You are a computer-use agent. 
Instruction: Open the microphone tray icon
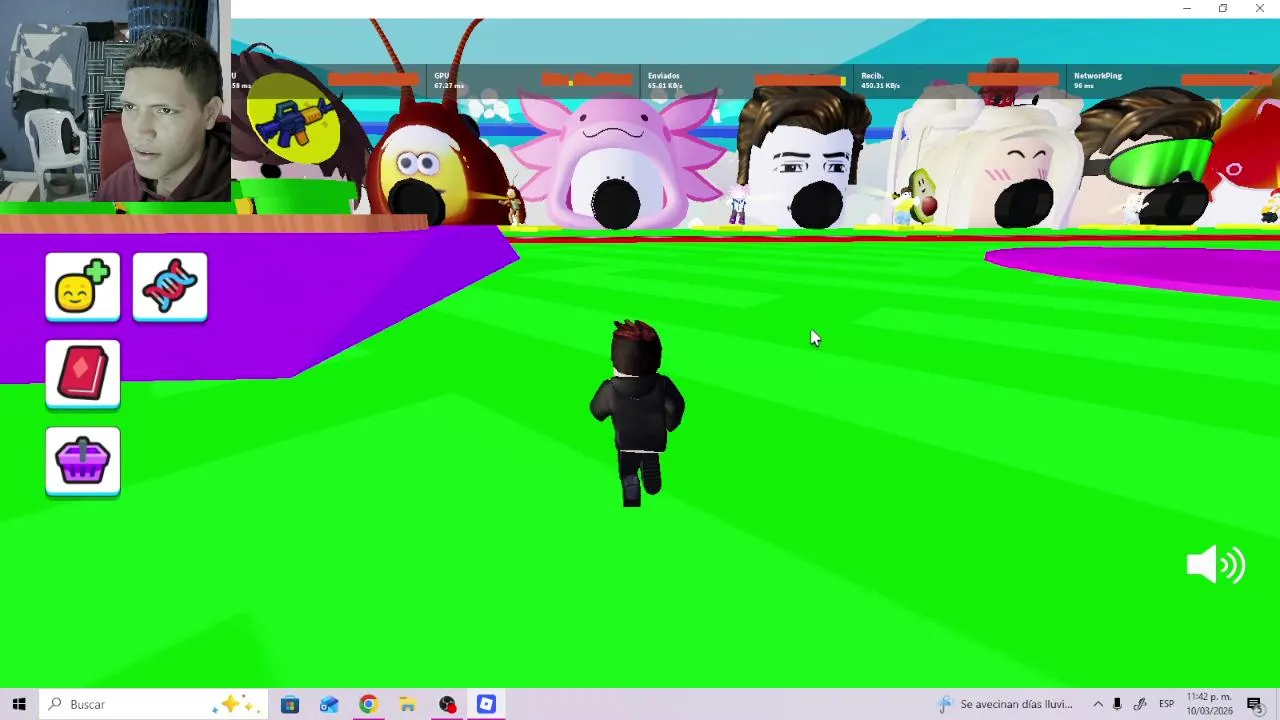tap(1117, 704)
